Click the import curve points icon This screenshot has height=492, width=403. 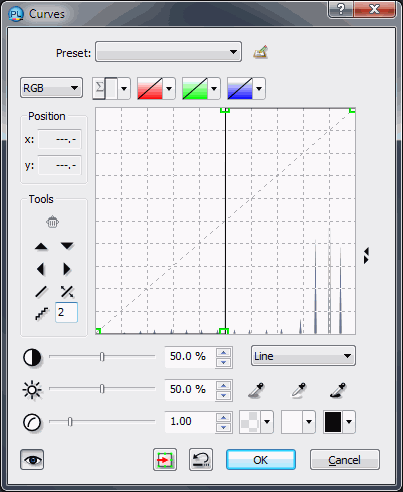point(165,460)
